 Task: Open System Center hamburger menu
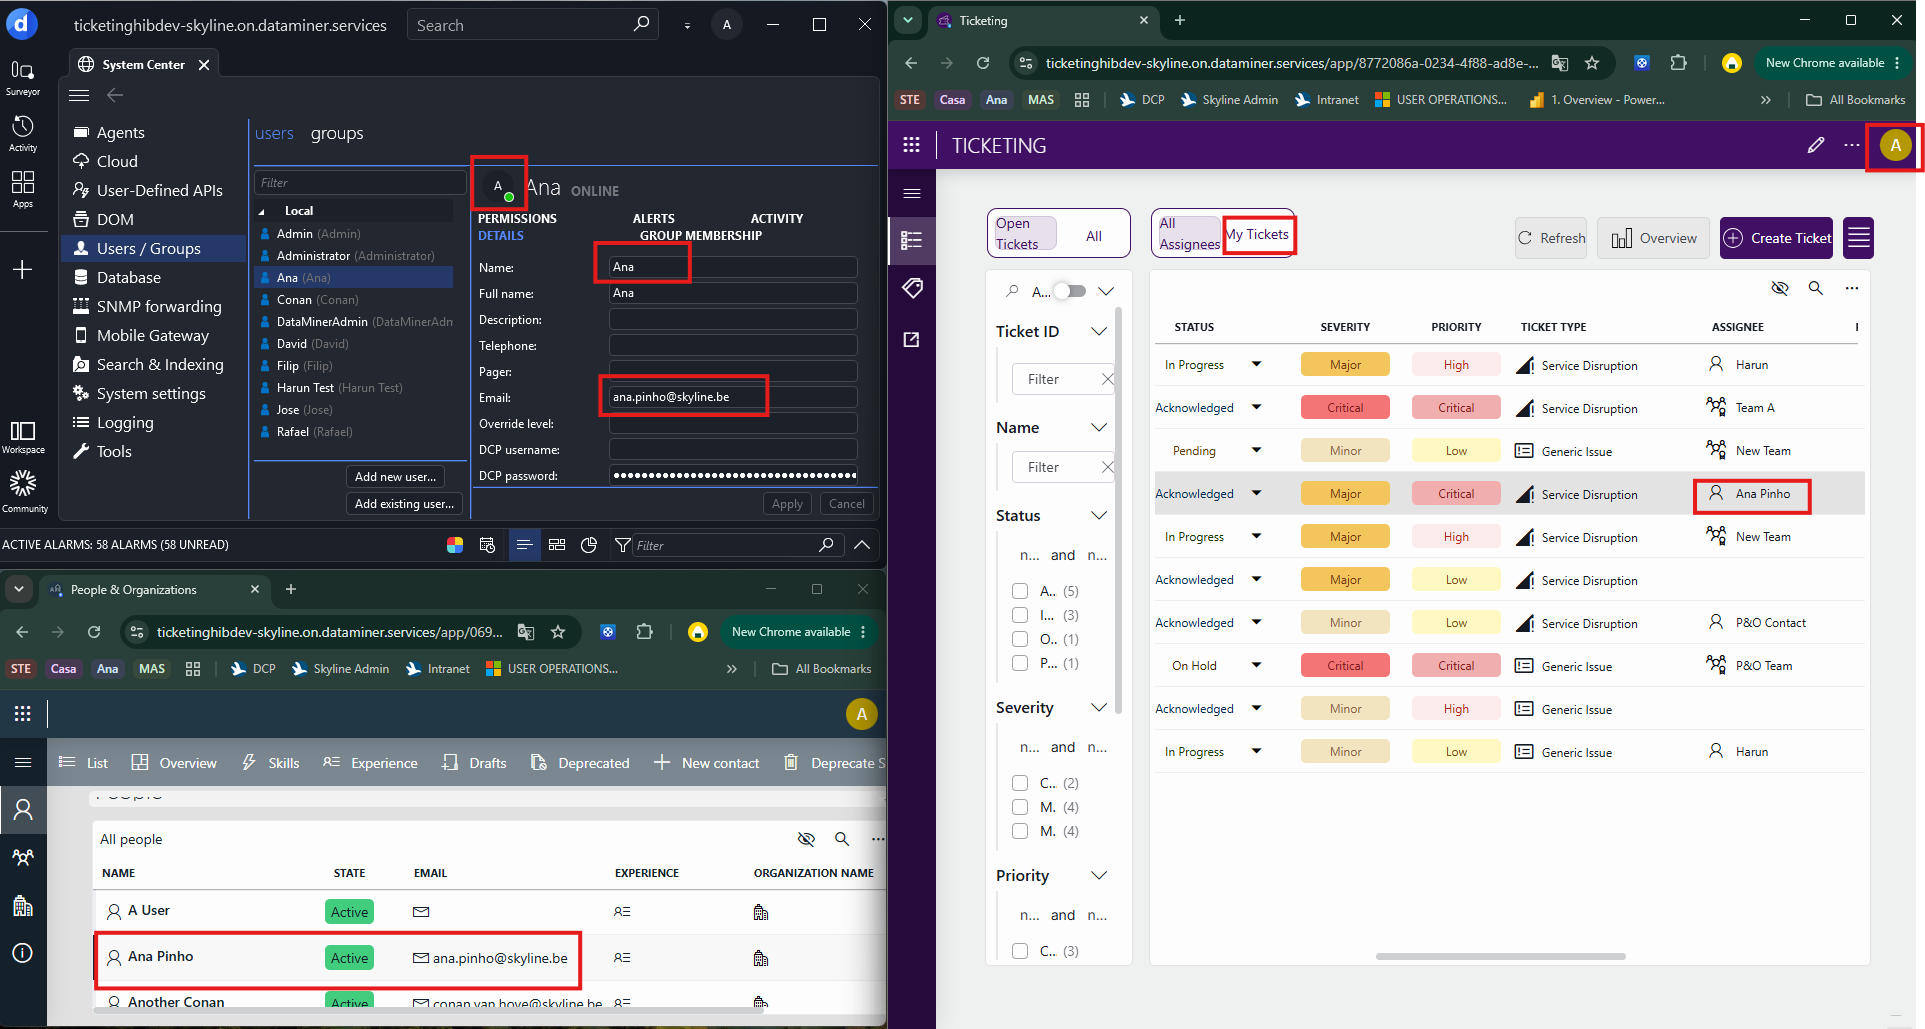point(79,95)
